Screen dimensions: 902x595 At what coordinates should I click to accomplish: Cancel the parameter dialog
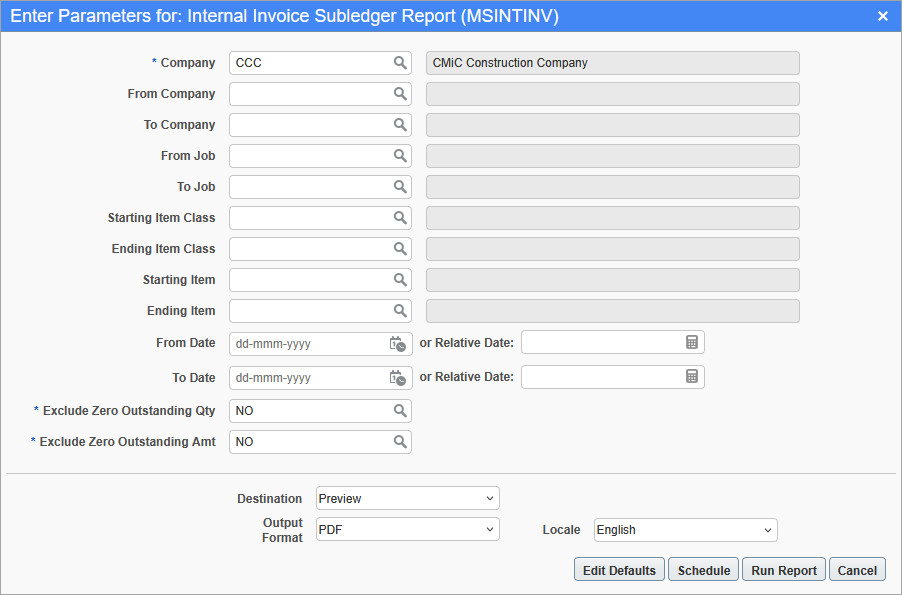pos(857,569)
